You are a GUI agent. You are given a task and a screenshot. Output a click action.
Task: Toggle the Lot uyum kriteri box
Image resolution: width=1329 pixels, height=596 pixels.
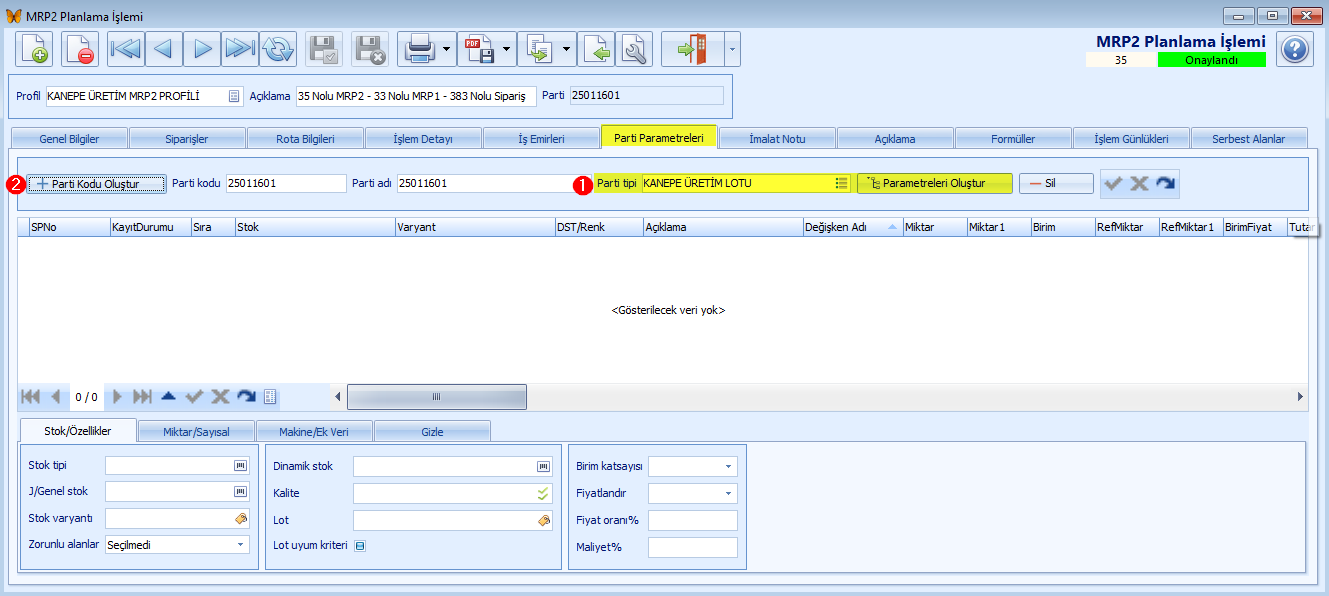pyautogui.click(x=361, y=546)
